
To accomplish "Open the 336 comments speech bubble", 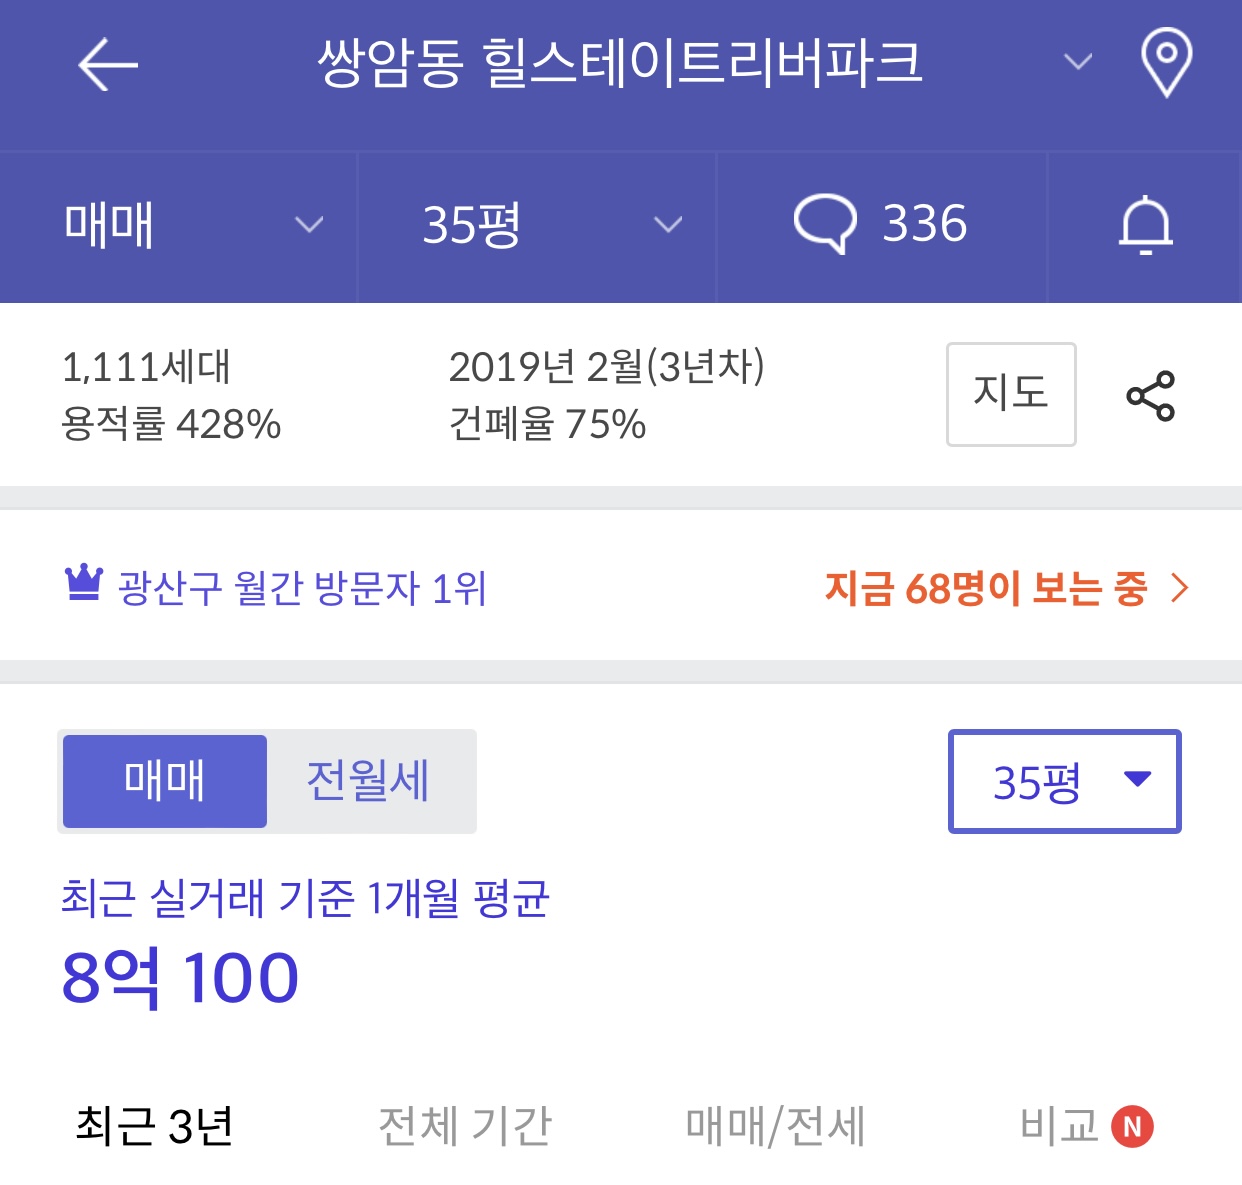I will 881,224.
